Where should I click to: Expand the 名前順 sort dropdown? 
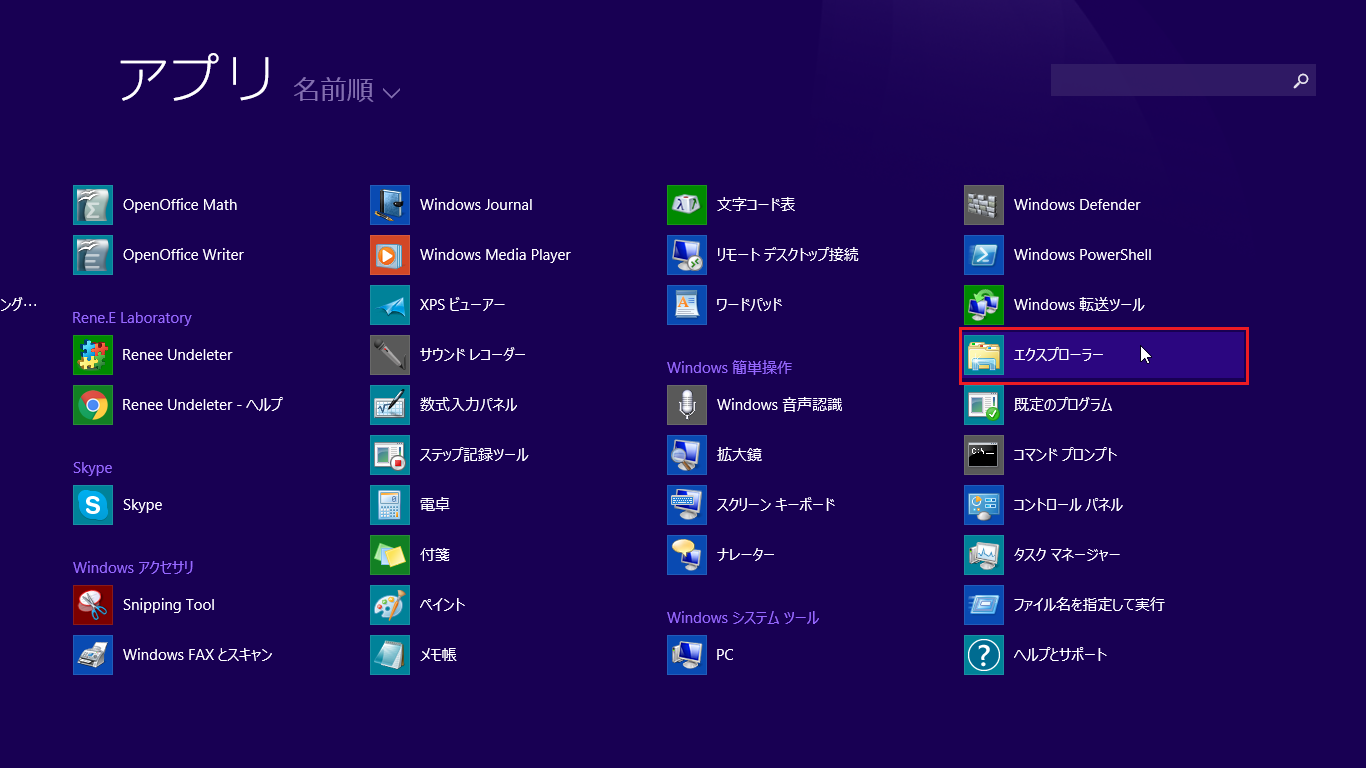(346, 90)
